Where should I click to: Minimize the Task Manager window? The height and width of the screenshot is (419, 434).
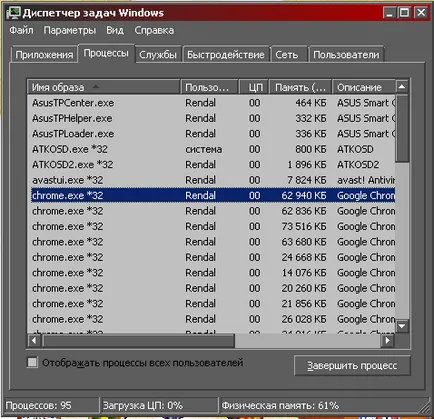pyautogui.click(x=389, y=13)
